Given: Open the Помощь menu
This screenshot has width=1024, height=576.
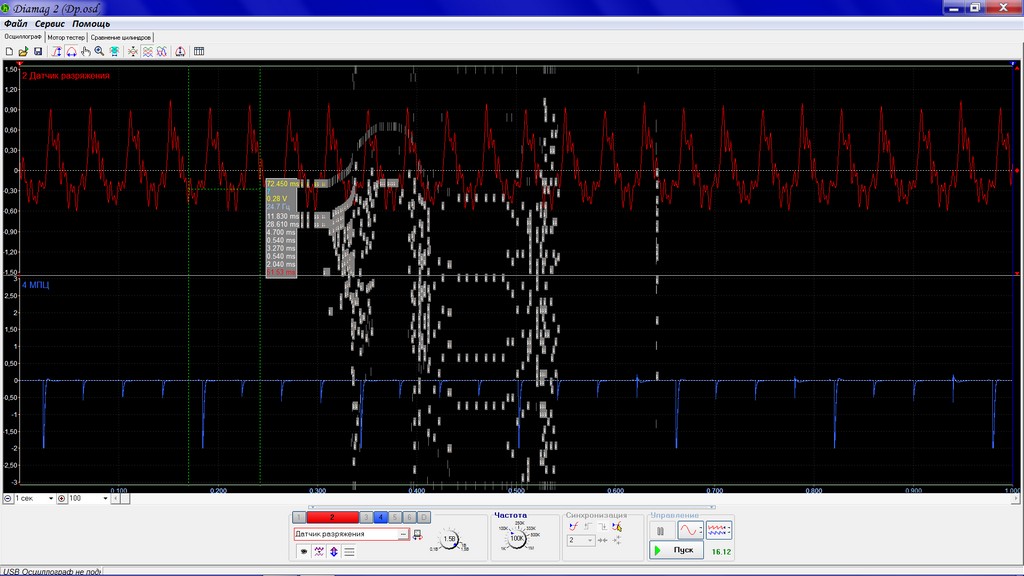Looking at the screenshot, I should [x=91, y=24].
